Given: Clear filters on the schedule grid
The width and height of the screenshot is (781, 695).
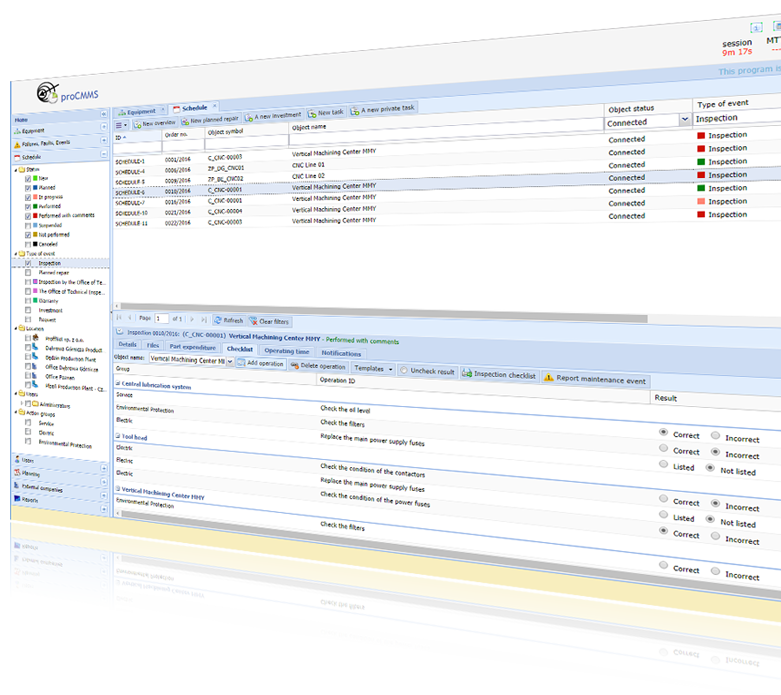Looking at the screenshot, I should [x=269, y=321].
